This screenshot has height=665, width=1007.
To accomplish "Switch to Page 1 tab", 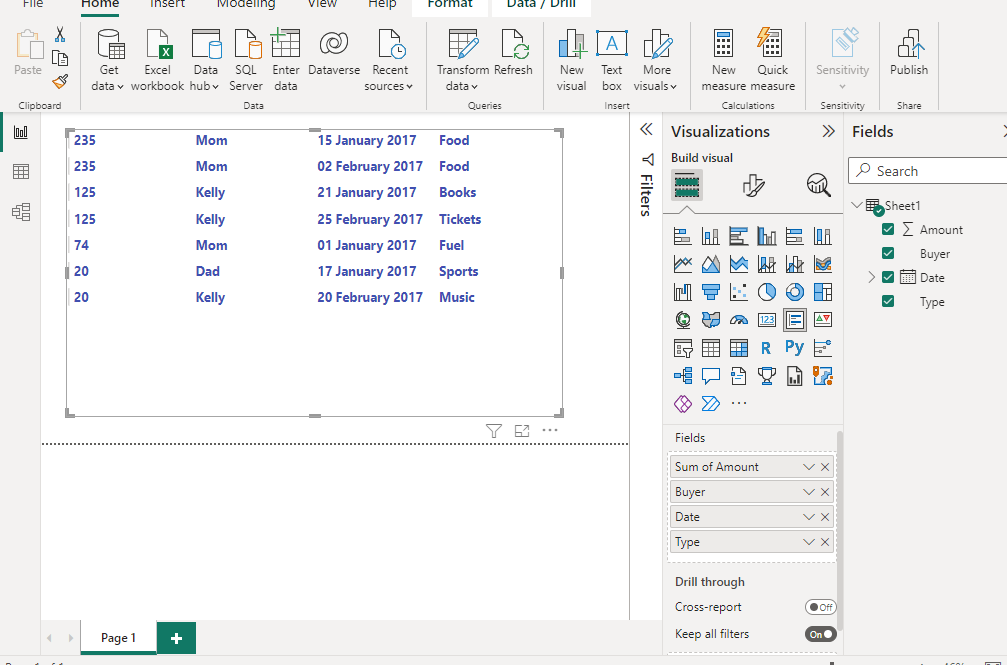I will (x=118, y=637).
